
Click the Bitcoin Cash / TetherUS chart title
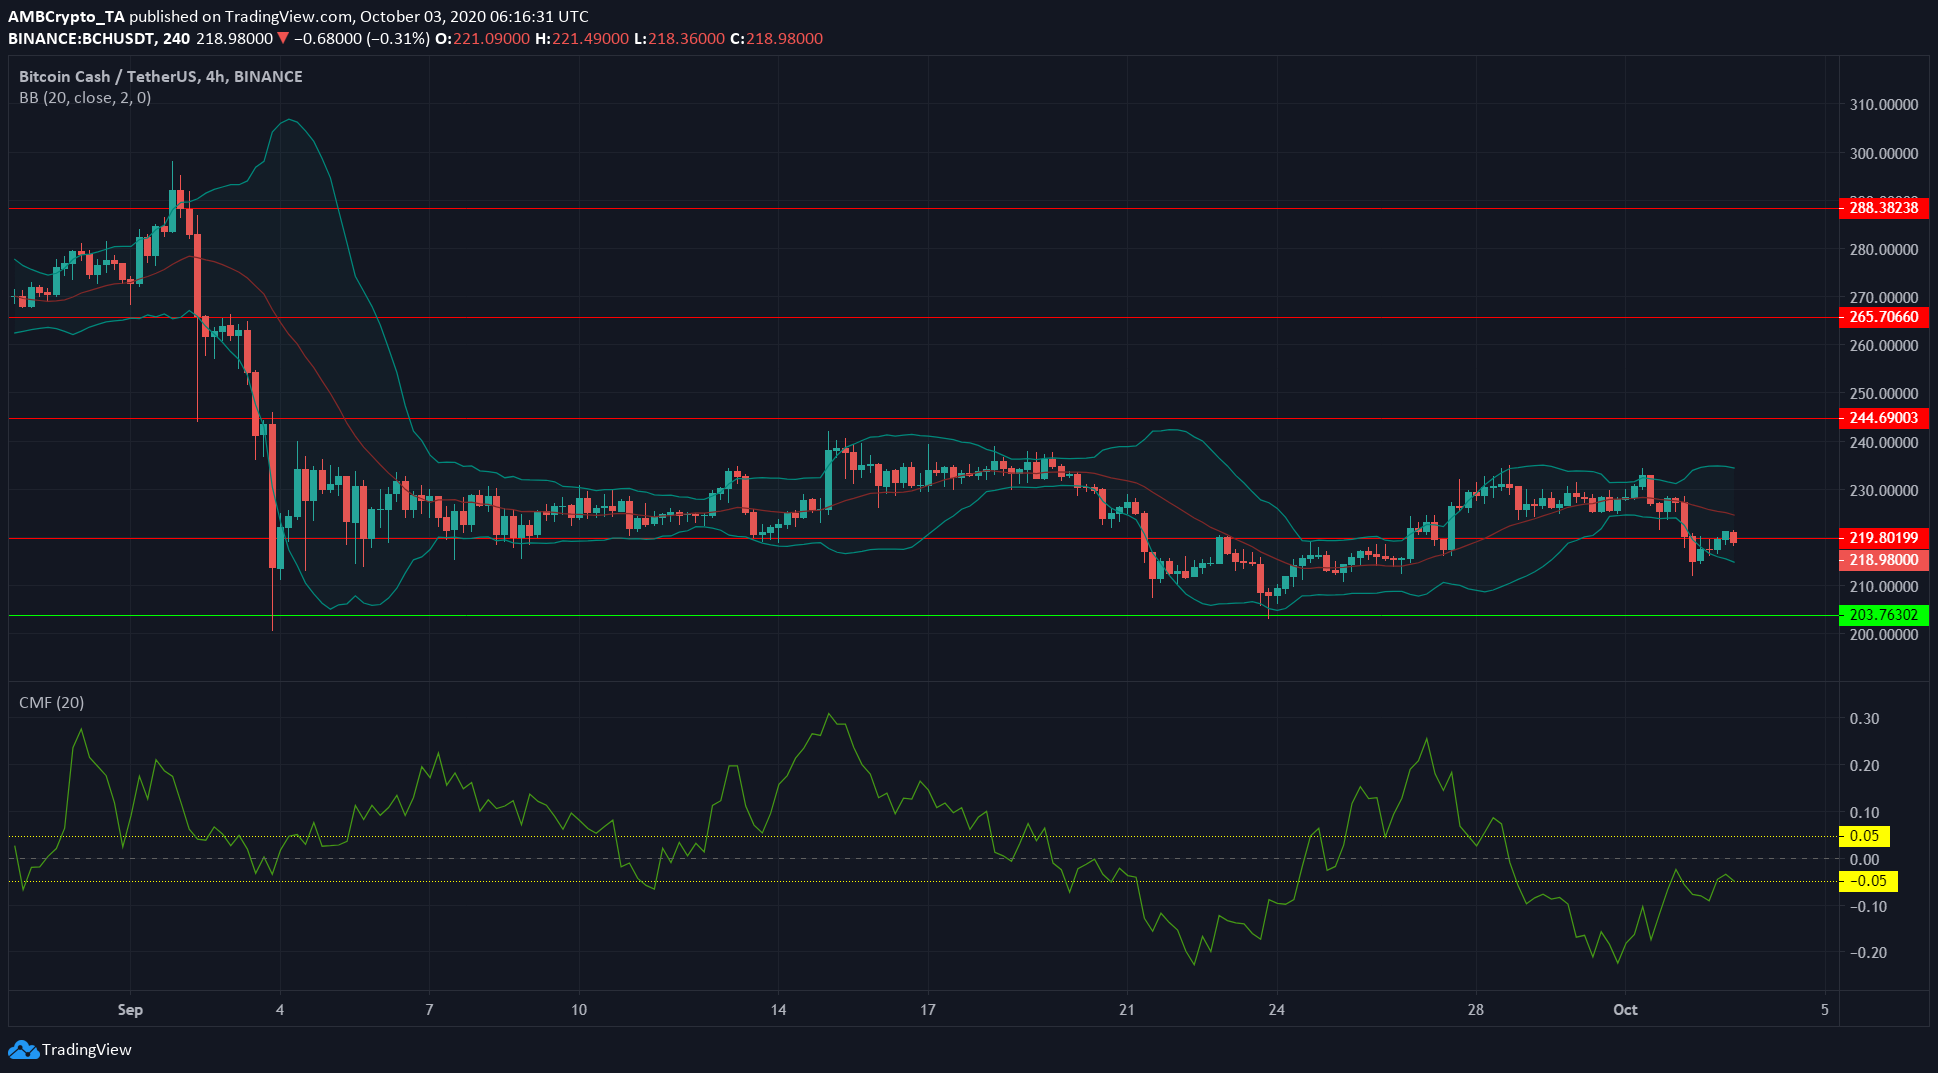coord(161,77)
